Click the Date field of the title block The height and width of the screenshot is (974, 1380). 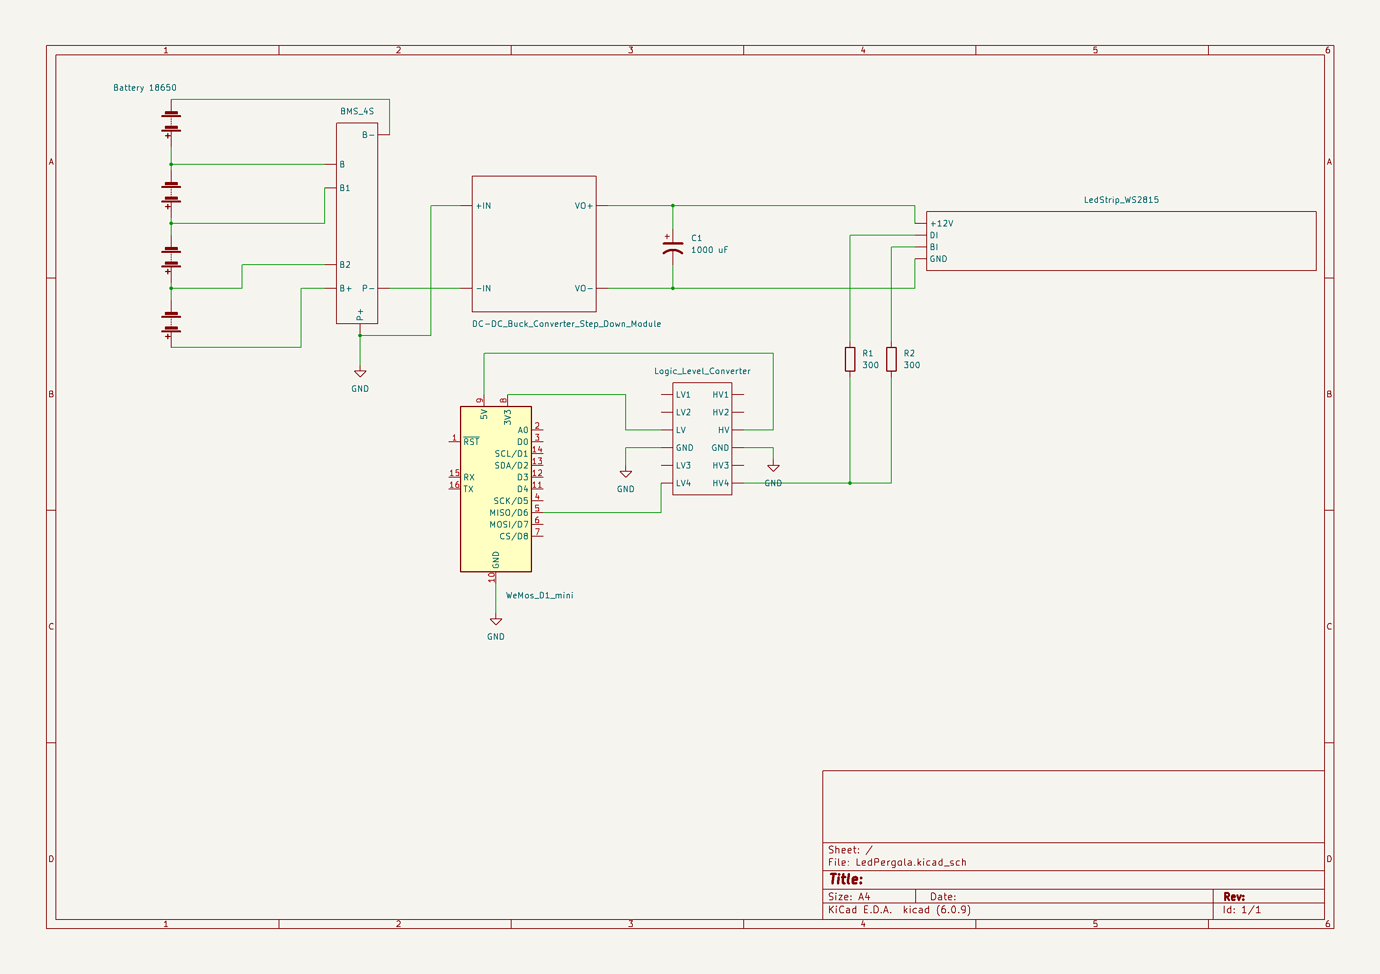pyautogui.click(x=944, y=896)
